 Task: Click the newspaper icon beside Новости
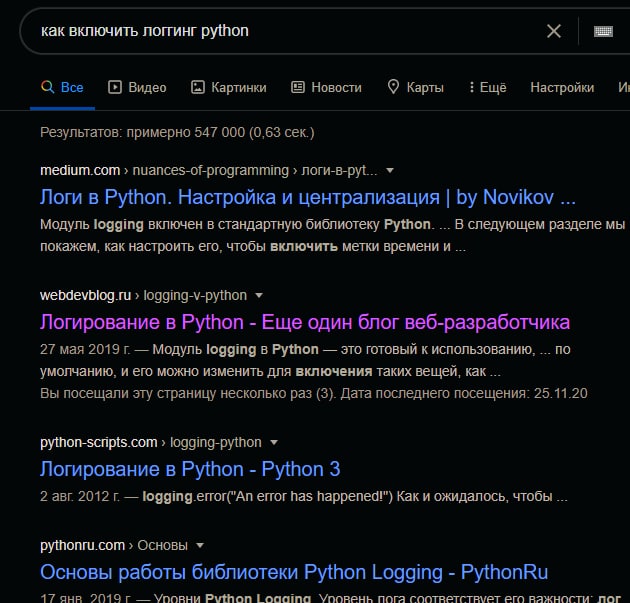298,87
